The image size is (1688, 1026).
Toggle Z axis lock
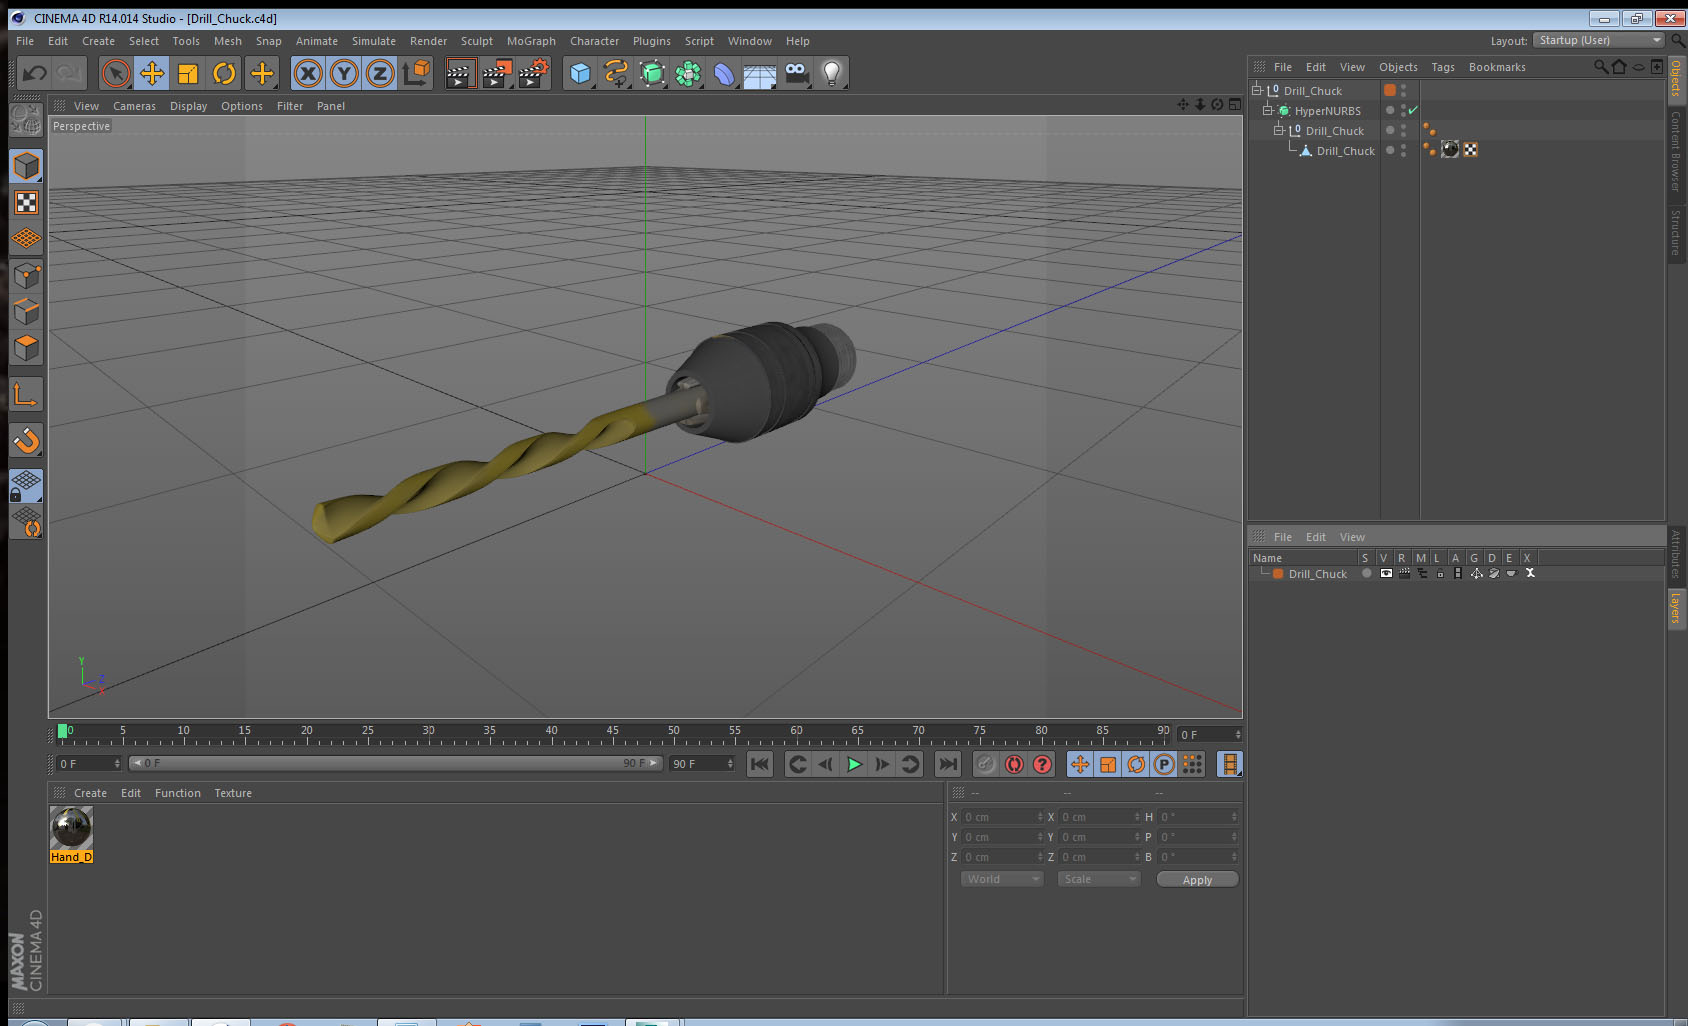click(x=380, y=73)
